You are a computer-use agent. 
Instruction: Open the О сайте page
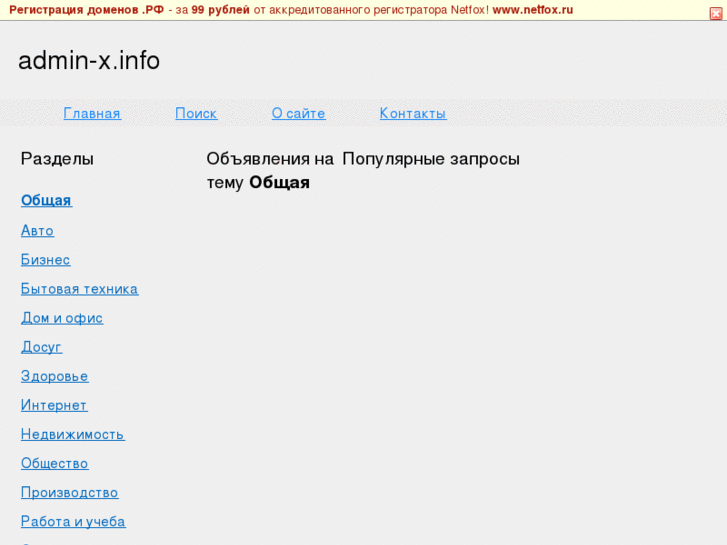click(299, 113)
